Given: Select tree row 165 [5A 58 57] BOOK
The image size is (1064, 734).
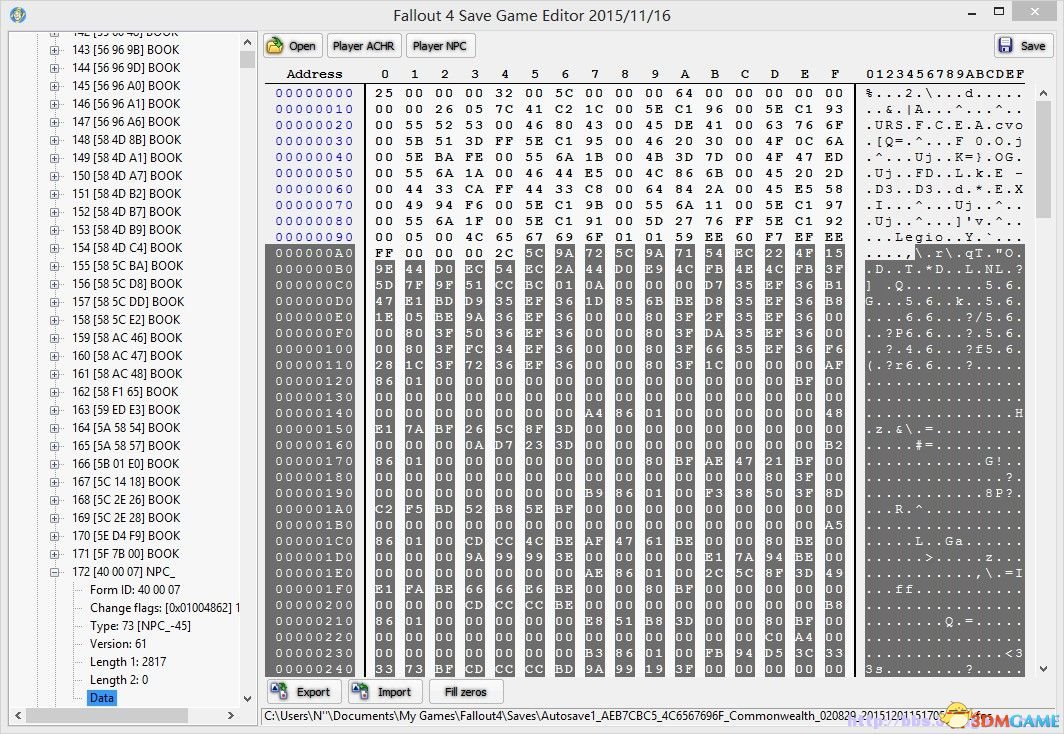Looking at the screenshot, I should (x=126, y=446).
